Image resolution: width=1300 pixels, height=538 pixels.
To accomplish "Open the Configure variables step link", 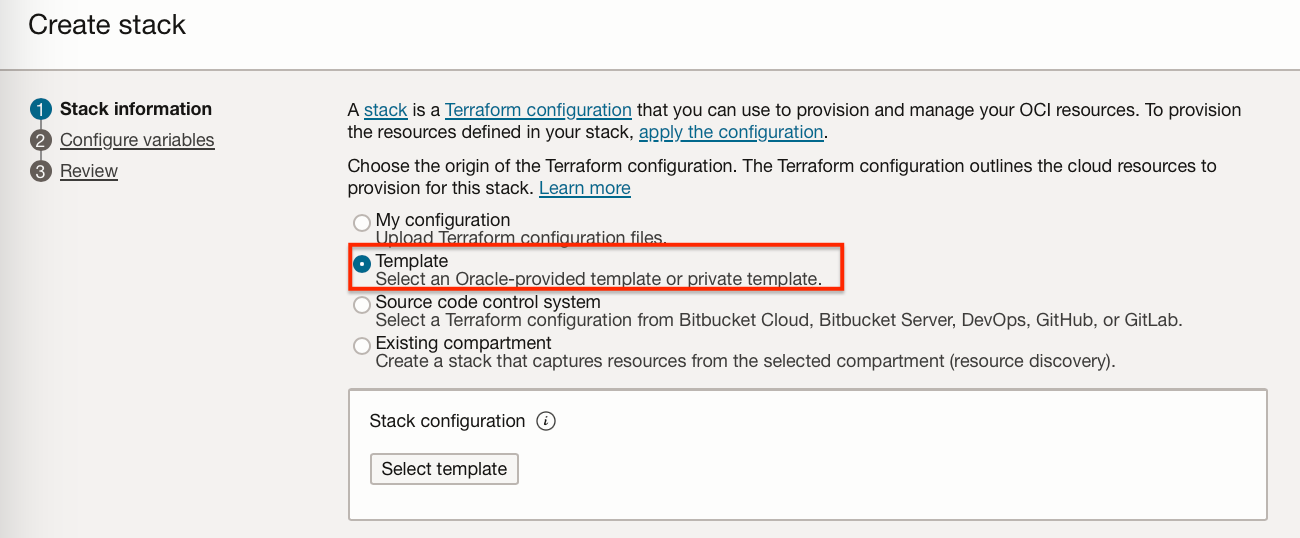I will [137, 140].
